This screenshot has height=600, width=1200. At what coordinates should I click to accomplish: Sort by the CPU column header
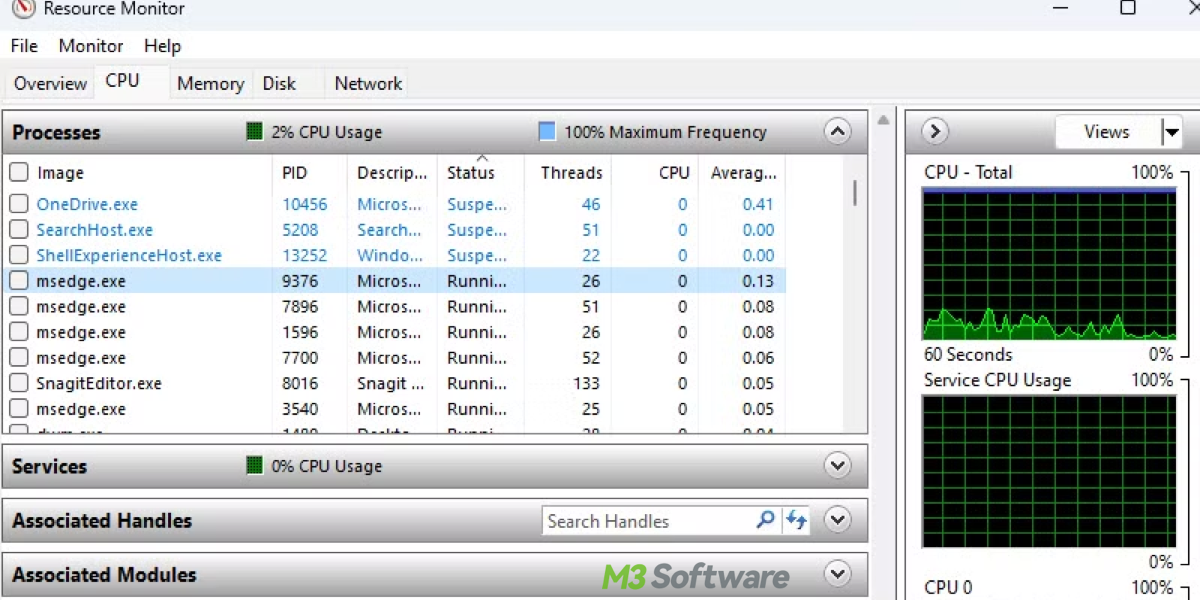[x=674, y=173]
